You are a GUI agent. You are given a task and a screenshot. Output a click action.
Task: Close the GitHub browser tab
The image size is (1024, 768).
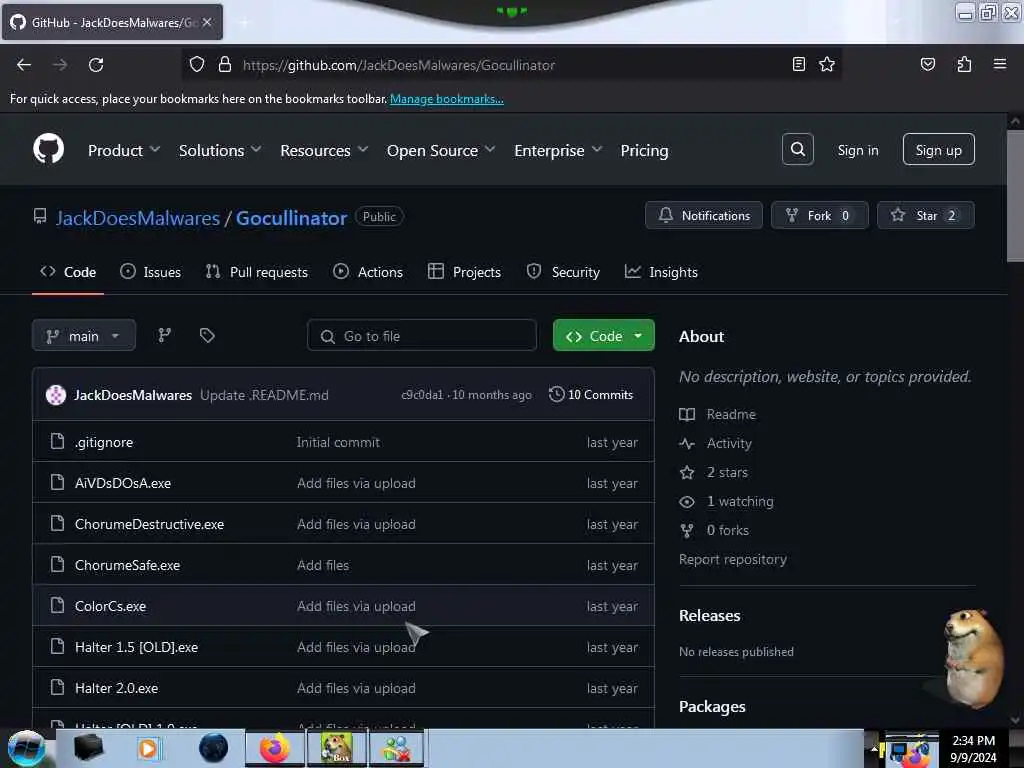(207, 22)
